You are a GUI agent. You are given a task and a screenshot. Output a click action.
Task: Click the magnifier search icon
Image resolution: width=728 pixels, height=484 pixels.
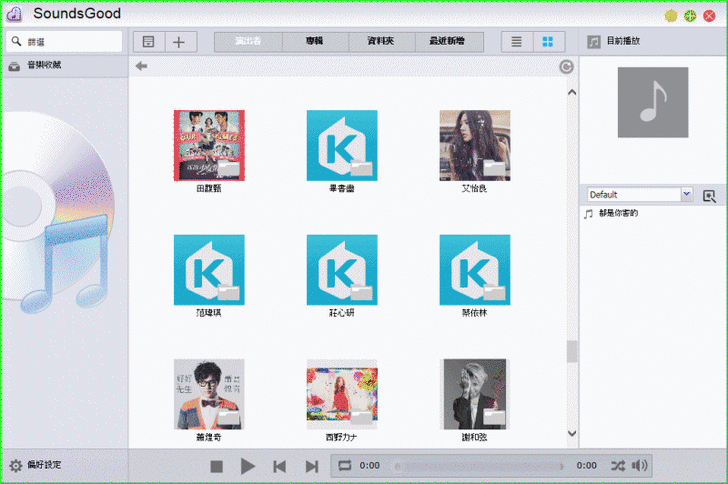pyautogui.click(x=16, y=41)
